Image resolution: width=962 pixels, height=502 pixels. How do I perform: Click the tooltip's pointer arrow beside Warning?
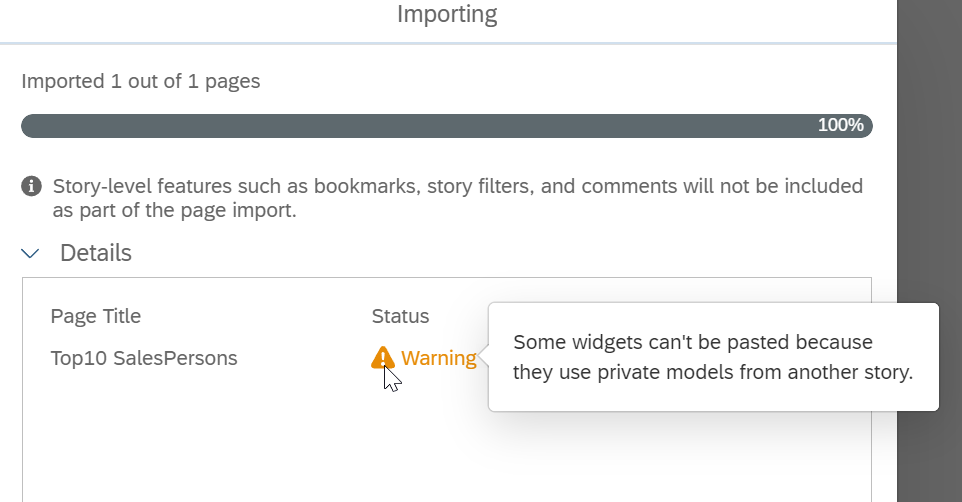coord(483,356)
